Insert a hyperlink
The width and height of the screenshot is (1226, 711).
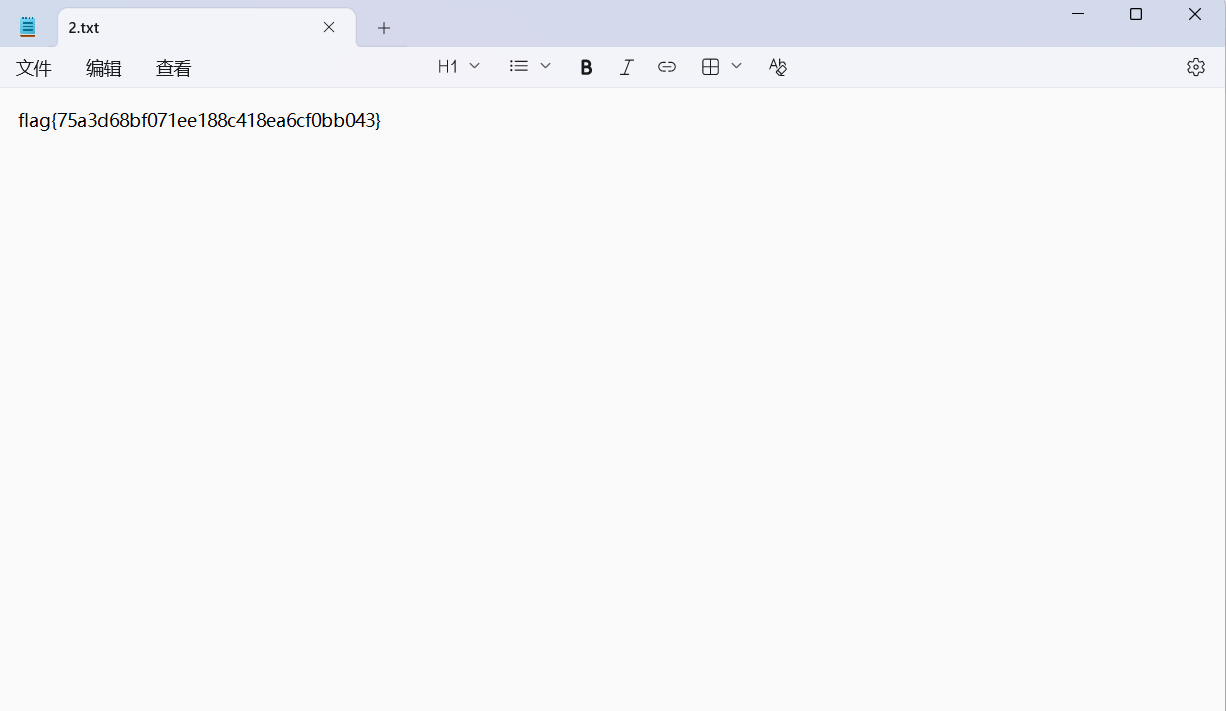(667, 67)
